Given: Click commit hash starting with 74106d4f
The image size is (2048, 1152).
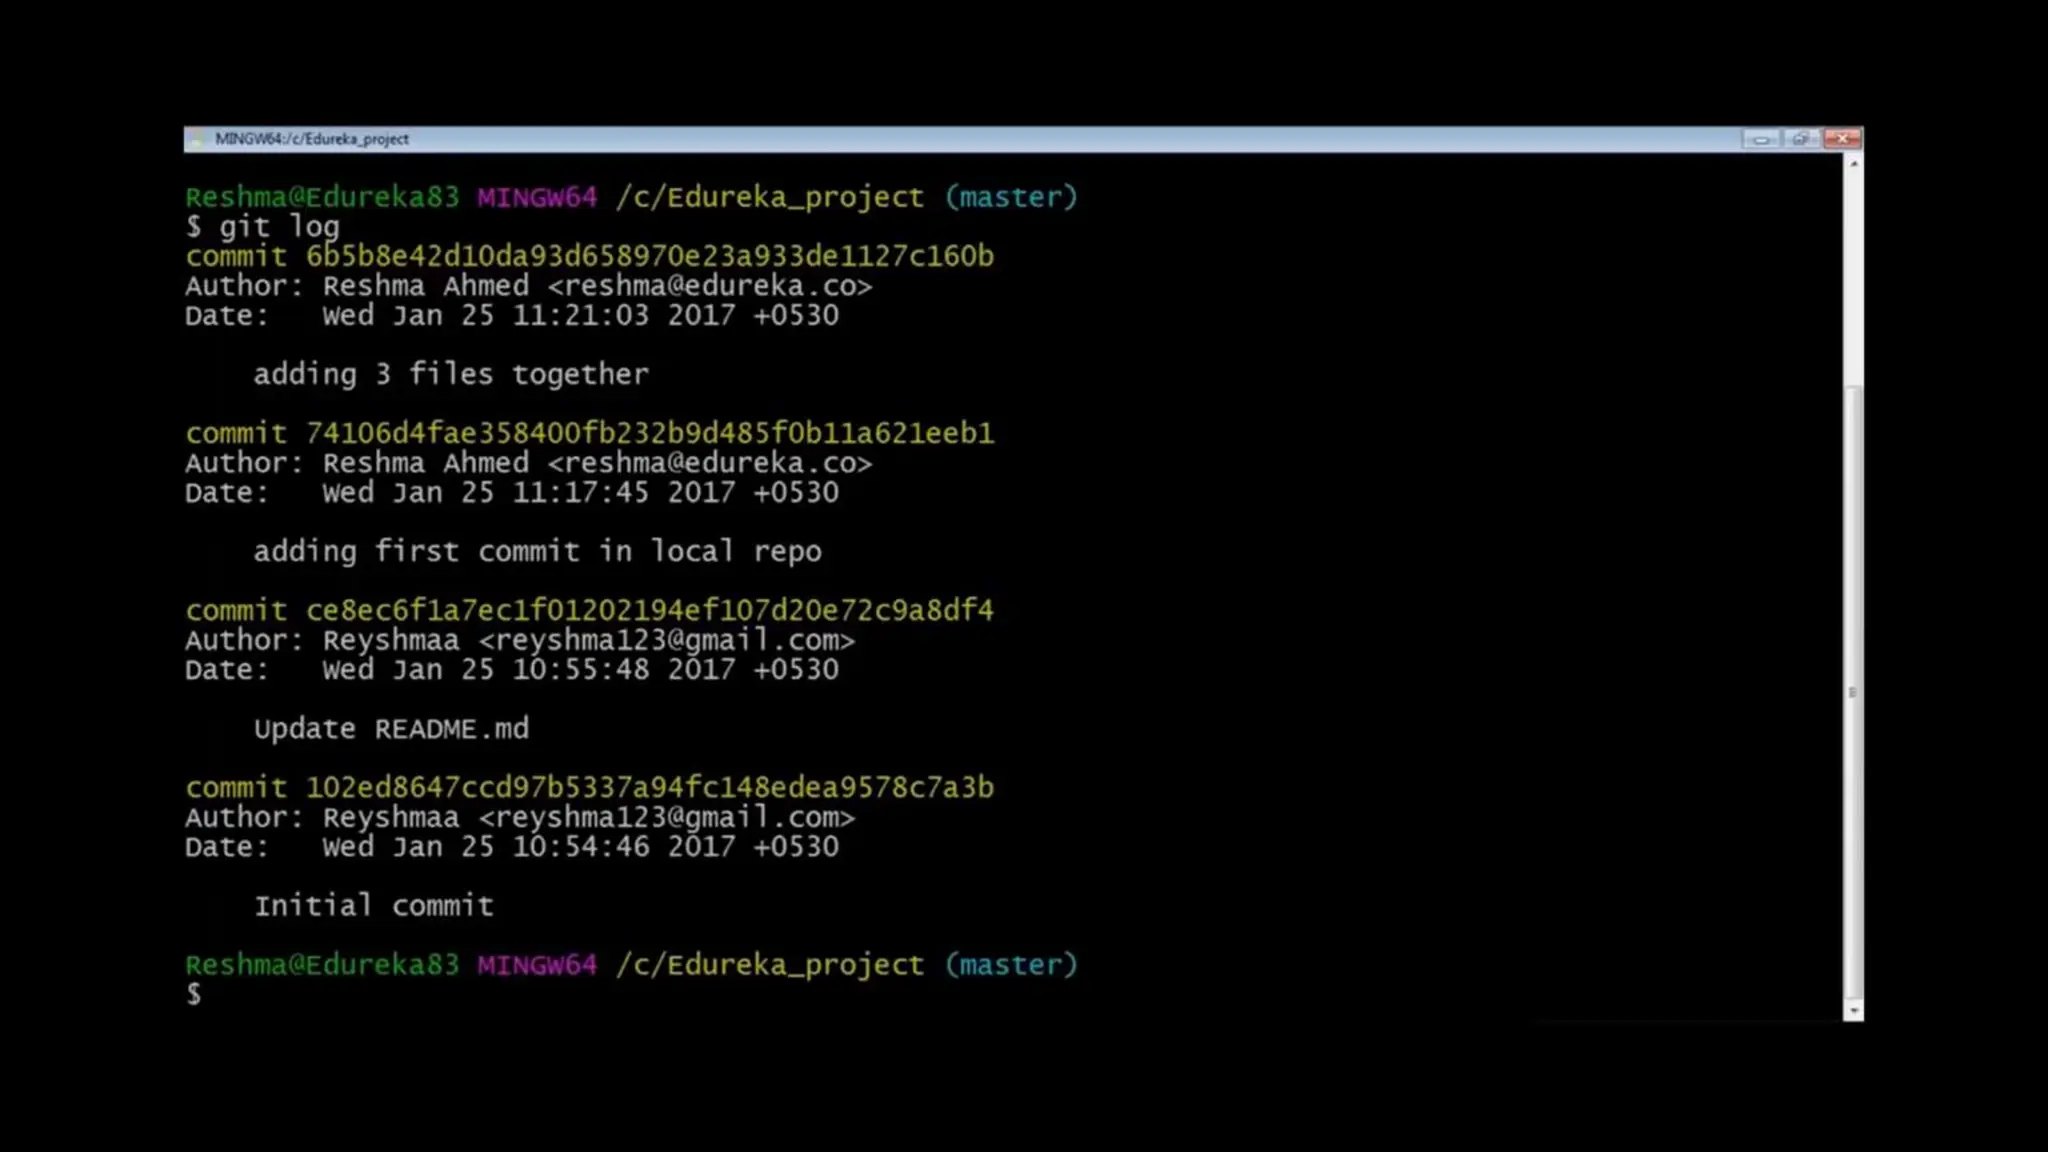Looking at the screenshot, I should click(649, 433).
